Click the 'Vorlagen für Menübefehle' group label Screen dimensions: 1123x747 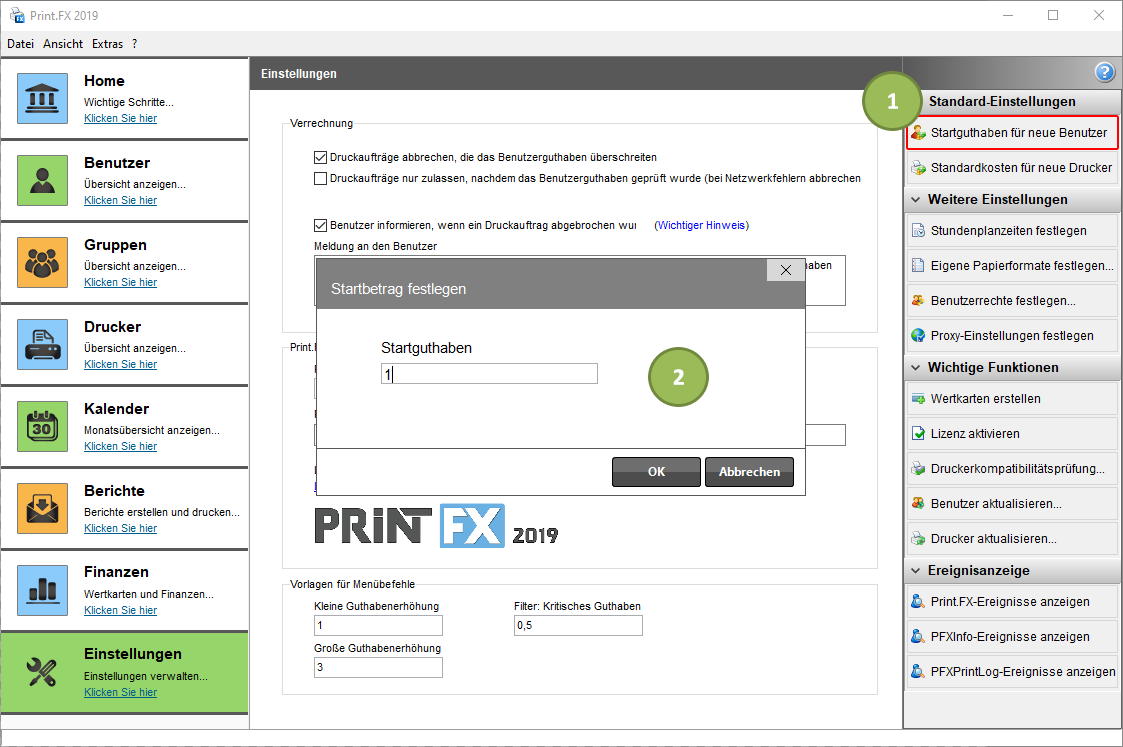(352, 584)
